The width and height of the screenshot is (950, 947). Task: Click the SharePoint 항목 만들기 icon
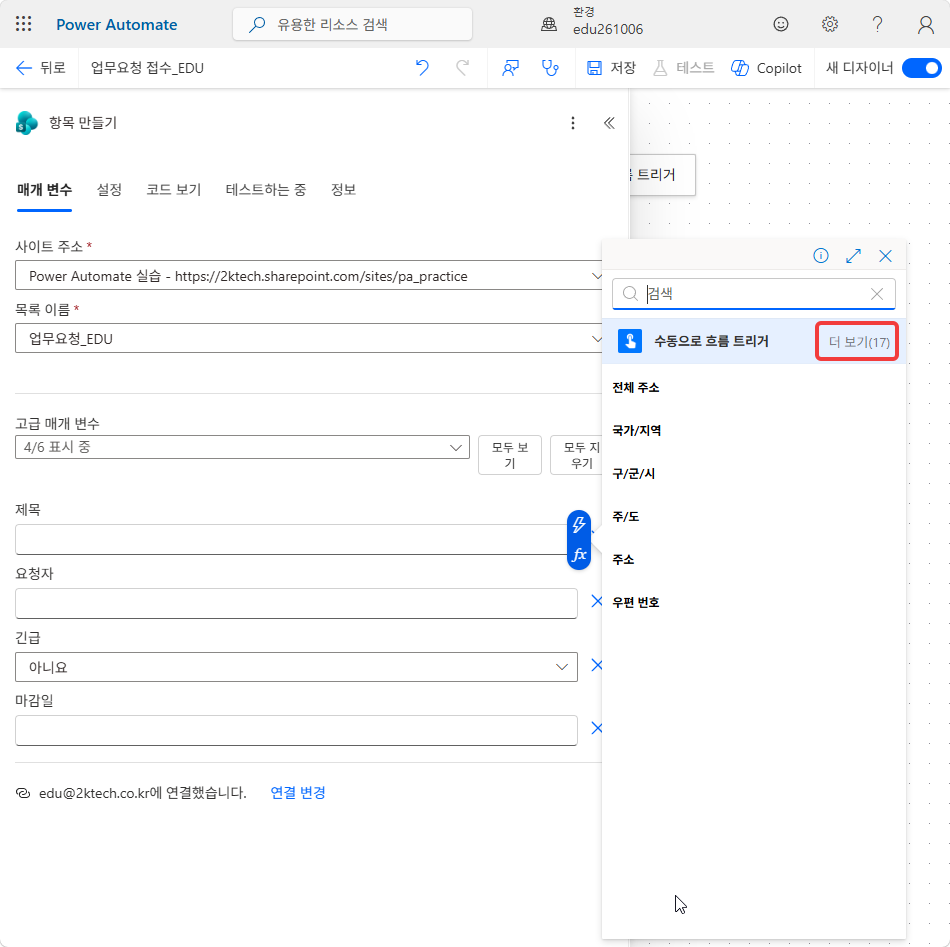point(26,123)
